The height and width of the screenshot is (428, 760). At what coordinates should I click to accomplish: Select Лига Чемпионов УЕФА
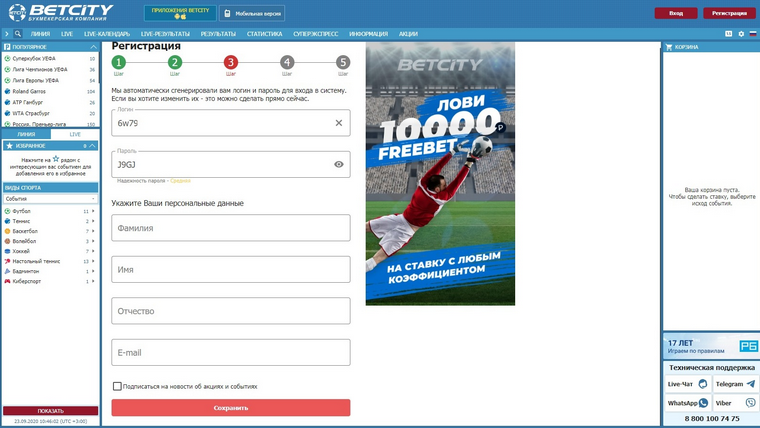coord(40,69)
